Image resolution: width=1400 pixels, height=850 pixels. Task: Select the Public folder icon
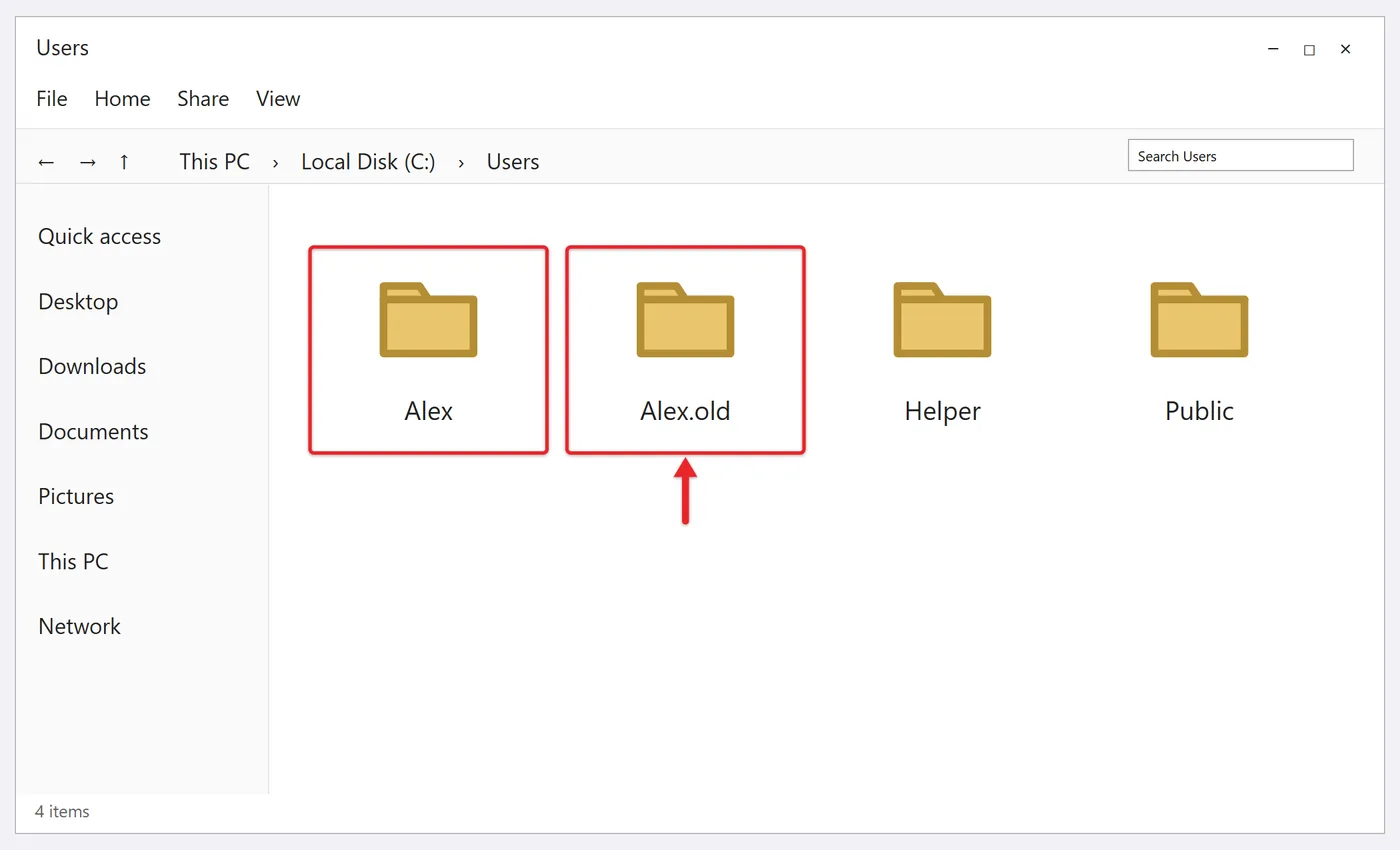pos(1199,320)
